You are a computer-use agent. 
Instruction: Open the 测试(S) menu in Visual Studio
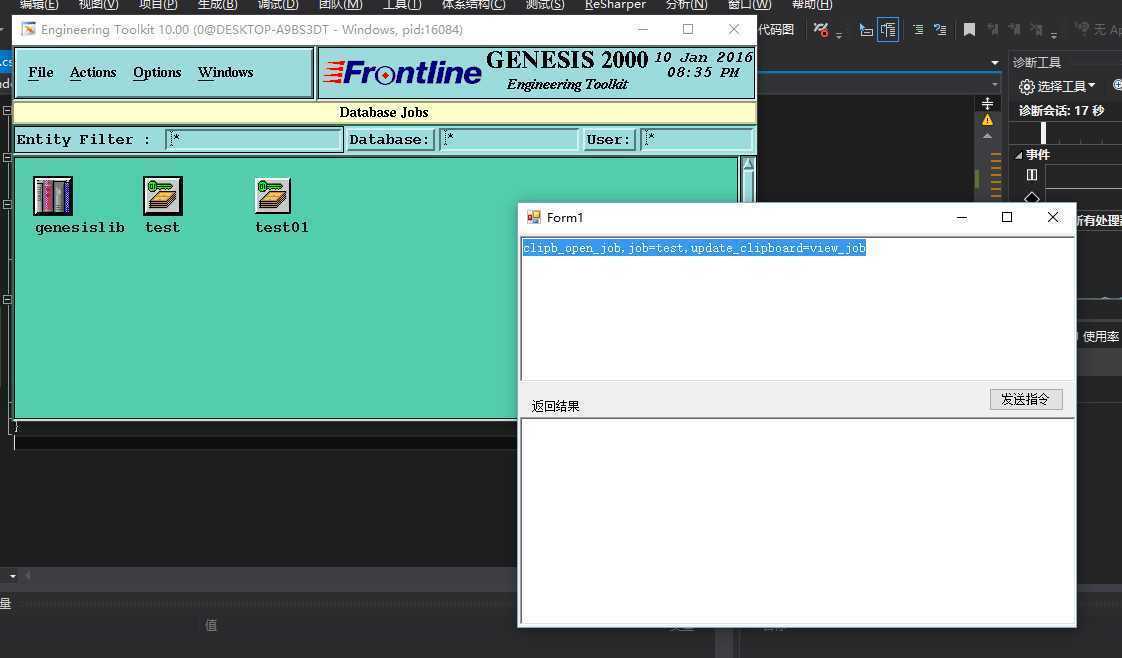tap(545, 4)
